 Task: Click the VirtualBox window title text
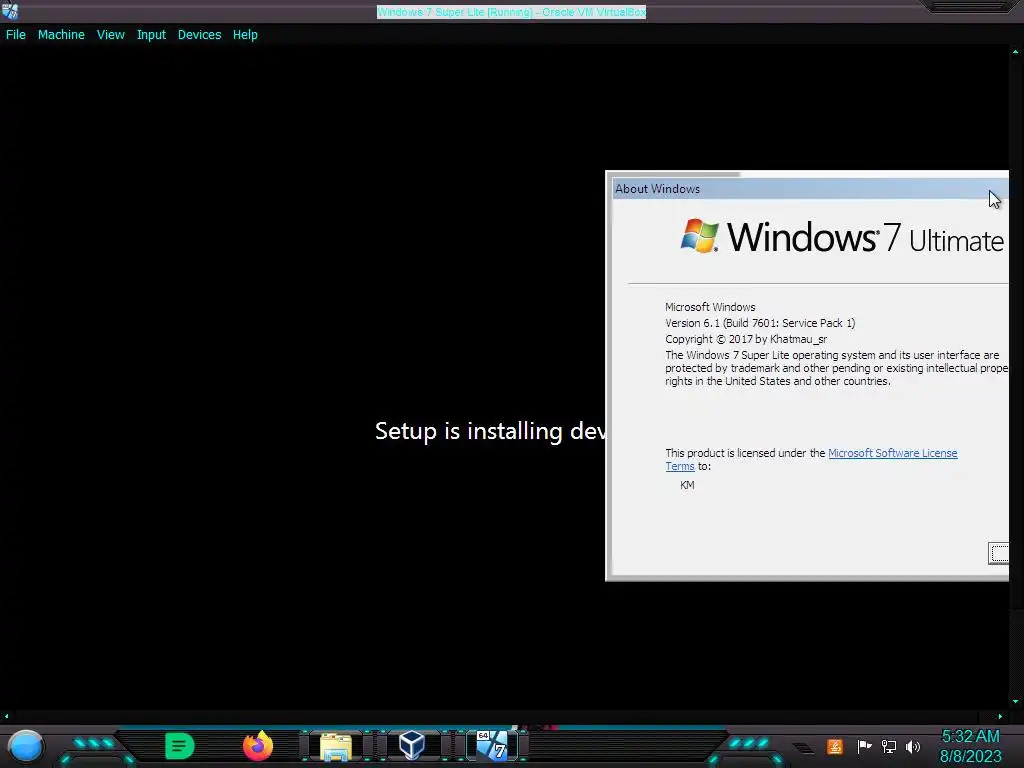click(x=511, y=12)
